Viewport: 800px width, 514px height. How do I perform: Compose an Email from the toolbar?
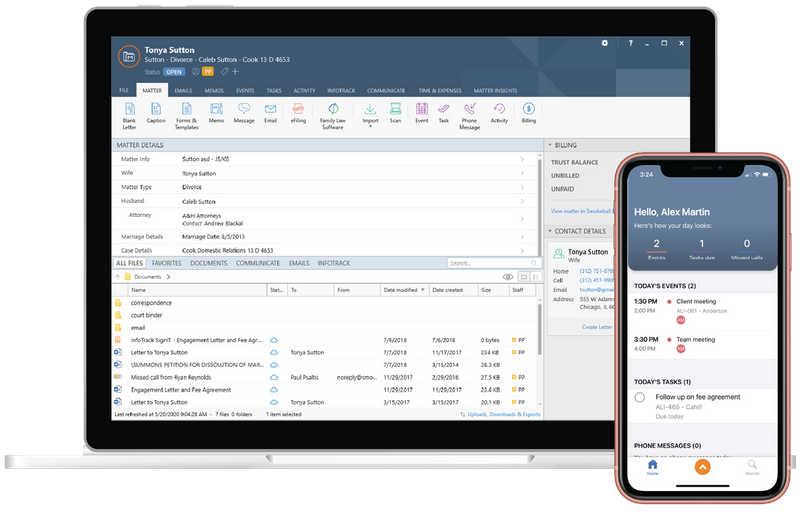click(270, 113)
